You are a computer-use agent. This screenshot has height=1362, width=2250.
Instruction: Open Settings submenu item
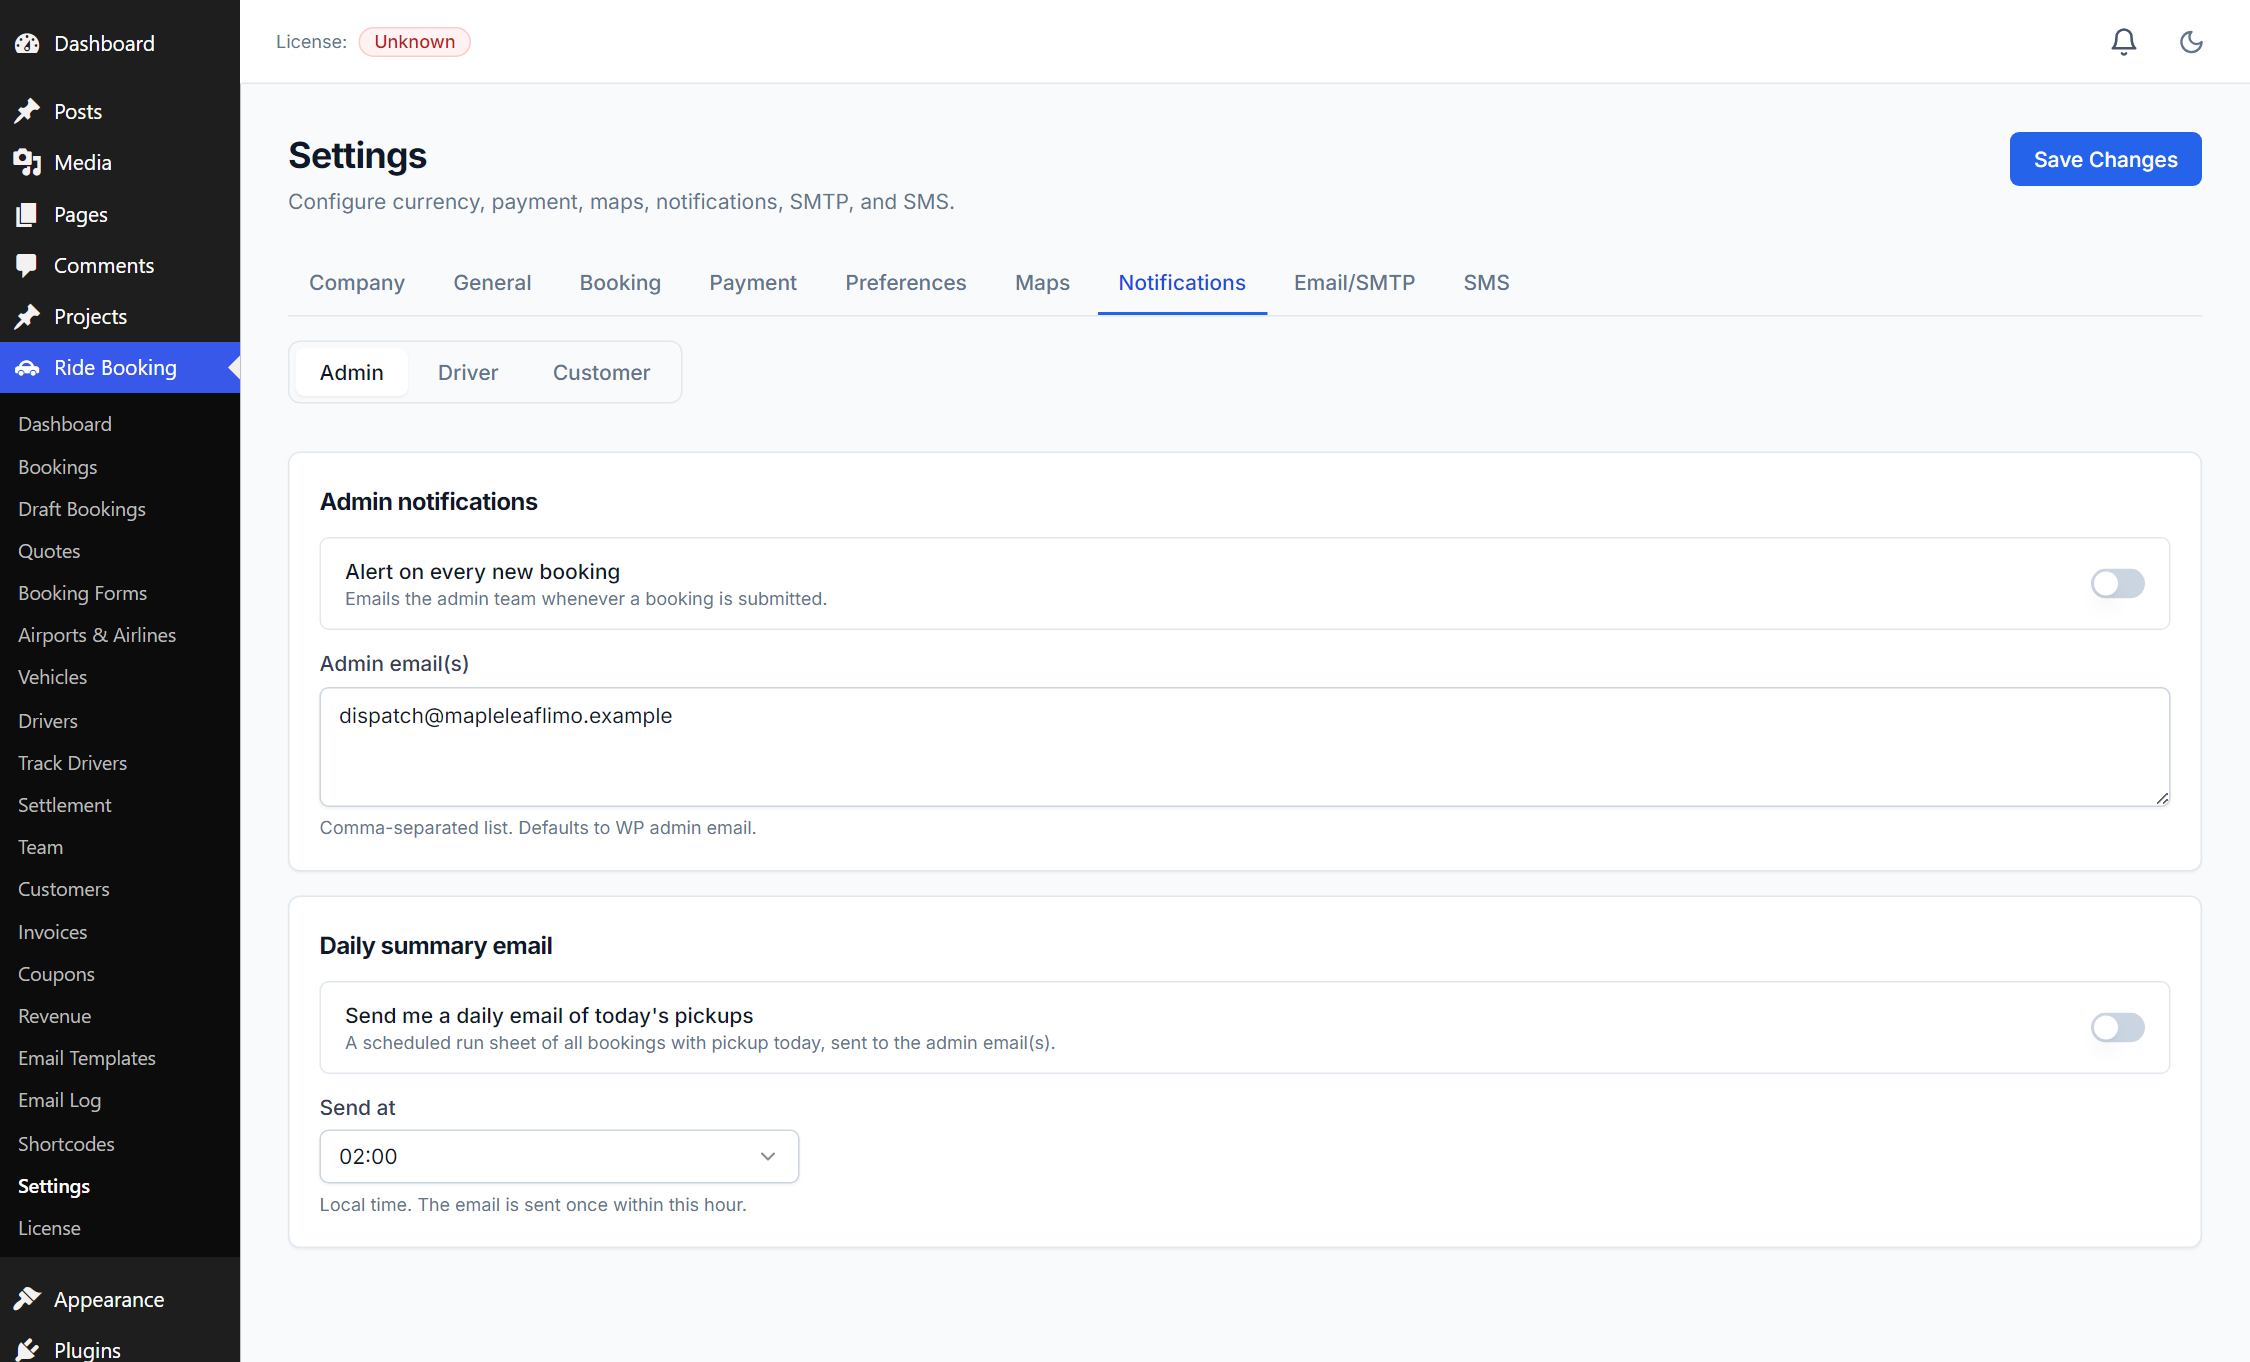click(54, 1186)
